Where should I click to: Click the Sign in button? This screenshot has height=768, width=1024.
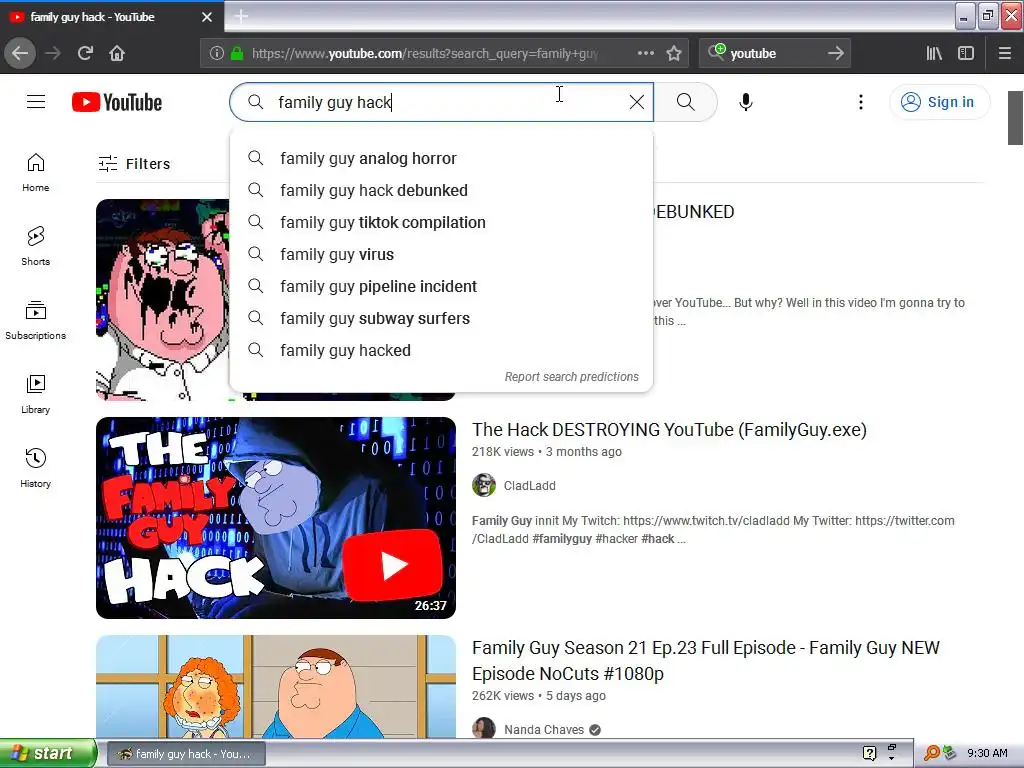(939, 102)
